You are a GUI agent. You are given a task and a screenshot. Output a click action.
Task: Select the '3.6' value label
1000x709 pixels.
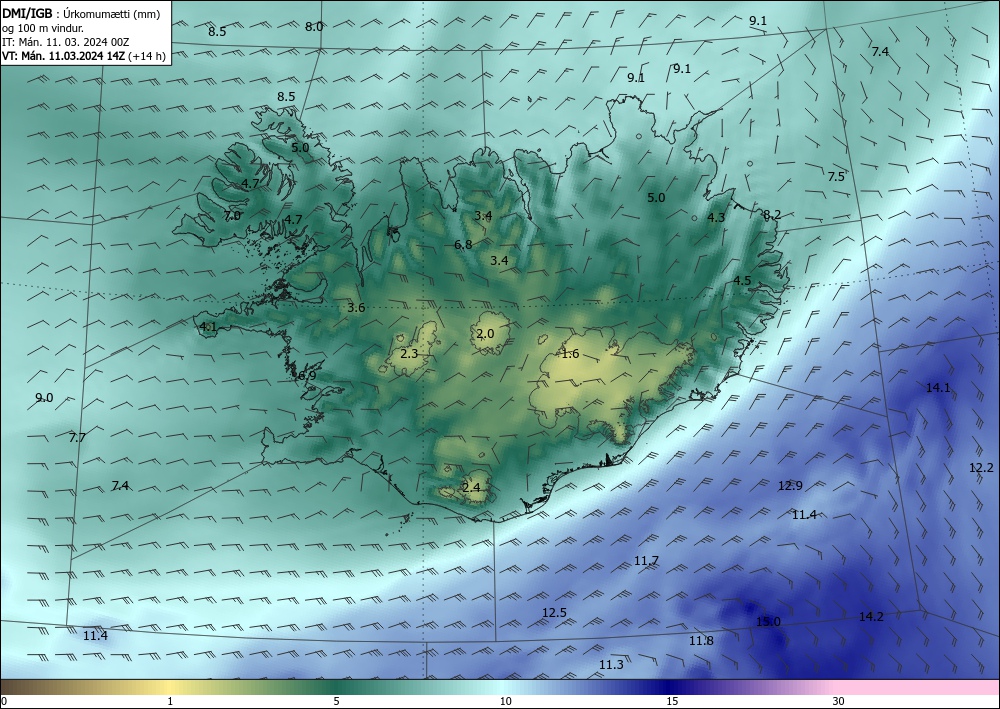coord(356,308)
